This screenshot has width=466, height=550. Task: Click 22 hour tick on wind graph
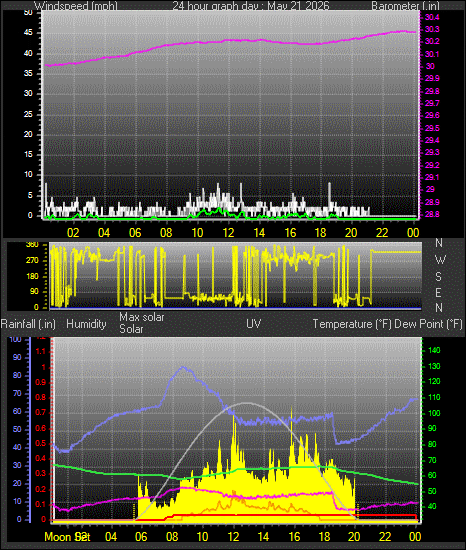pyautogui.click(x=382, y=233)
